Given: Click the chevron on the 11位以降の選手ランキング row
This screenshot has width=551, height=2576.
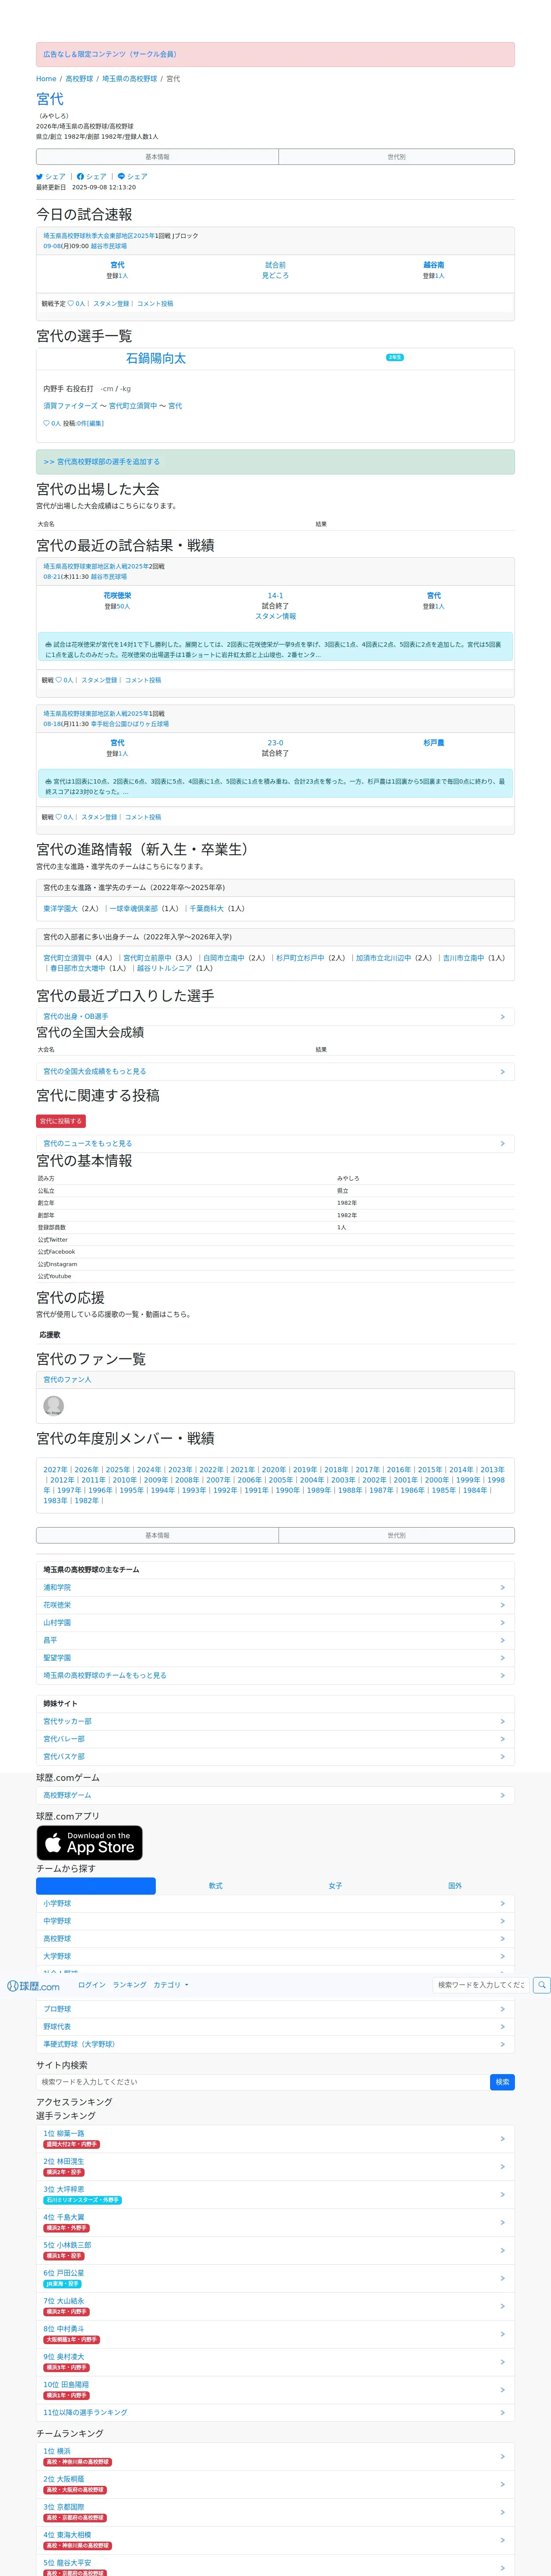Looking at the screenshot, I should pos(502,2413).
